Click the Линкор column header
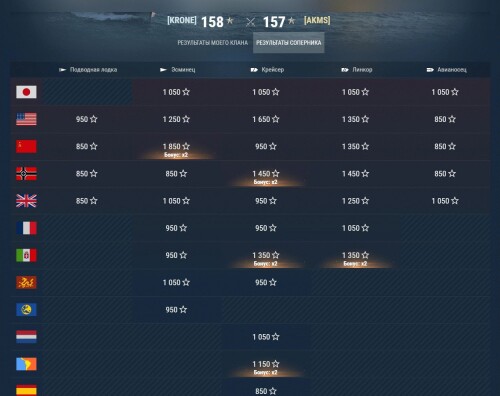Viewport: 500px width, 396px height. coord(357,70)
